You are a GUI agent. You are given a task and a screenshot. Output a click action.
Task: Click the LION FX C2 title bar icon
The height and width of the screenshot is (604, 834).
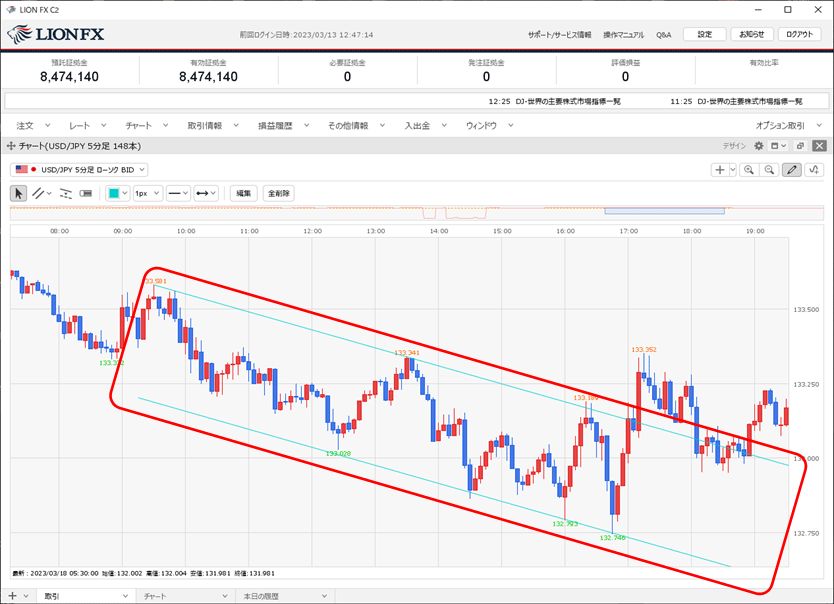[x=11, y=10]
